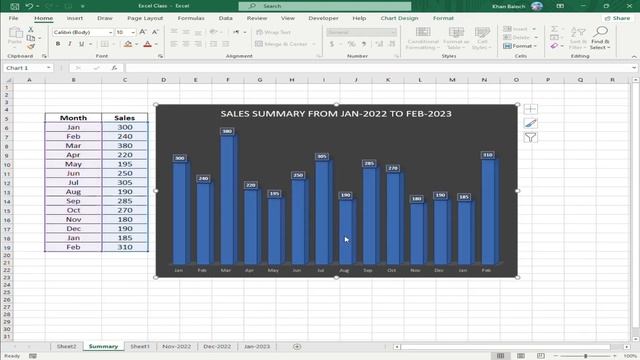The height and width of the screenshot is (360, 640).
Task: Click the Copy icon in Clipboard
Action: [x=31, y=38]
